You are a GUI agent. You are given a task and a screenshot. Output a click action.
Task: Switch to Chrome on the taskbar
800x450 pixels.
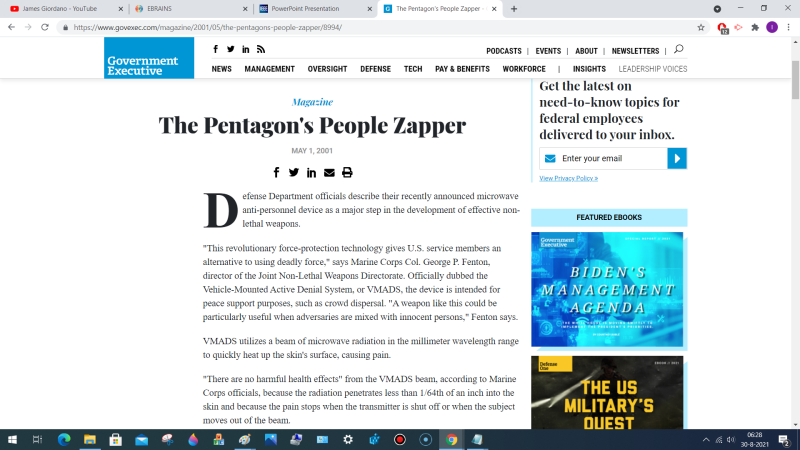pos(451,439)
